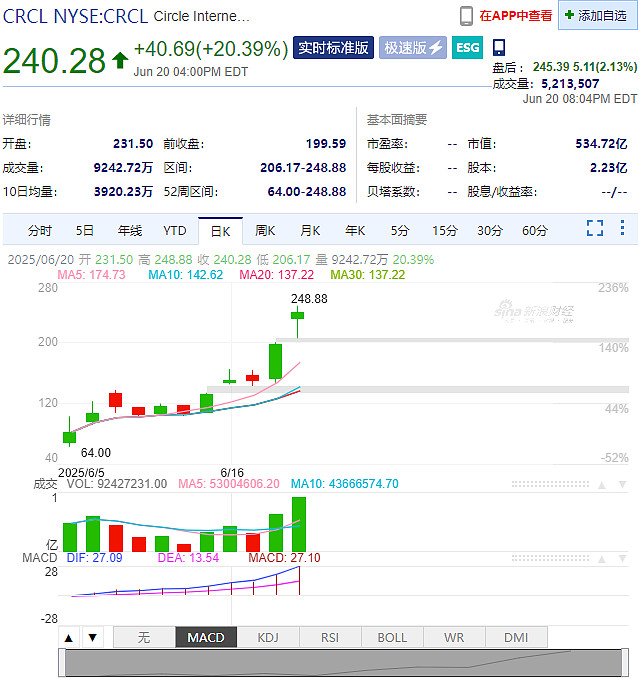The height and width of the screenshot is (678, 641).
Task: Select the 日K chart tab
Action: point(221,231)
